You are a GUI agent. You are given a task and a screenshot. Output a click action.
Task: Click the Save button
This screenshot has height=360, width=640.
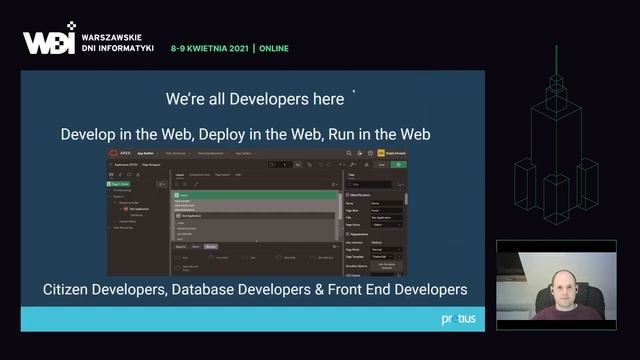pyautogui.click(x=381, y=164)
